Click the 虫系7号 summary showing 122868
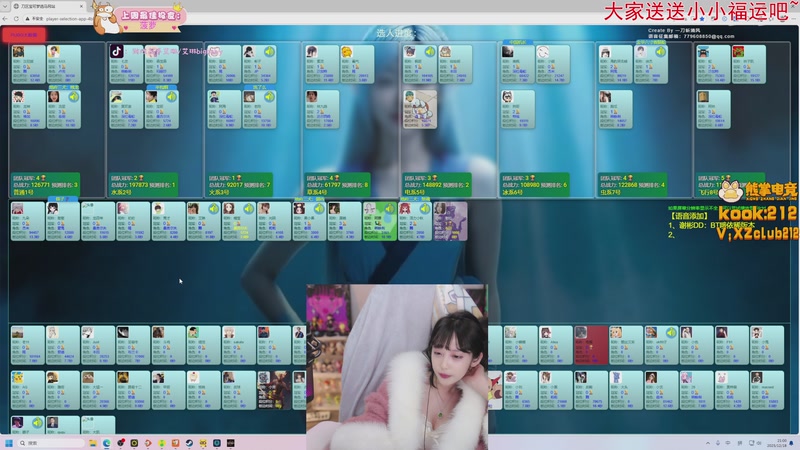This screenshot has width=800, height=450. pyautogui.click(x=633, y=185)
